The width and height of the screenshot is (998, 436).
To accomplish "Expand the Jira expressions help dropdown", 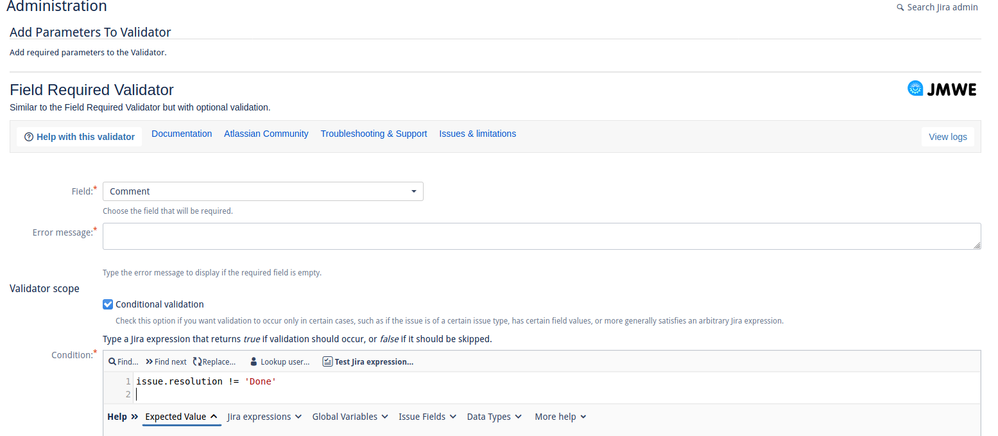I will (264, 417).
